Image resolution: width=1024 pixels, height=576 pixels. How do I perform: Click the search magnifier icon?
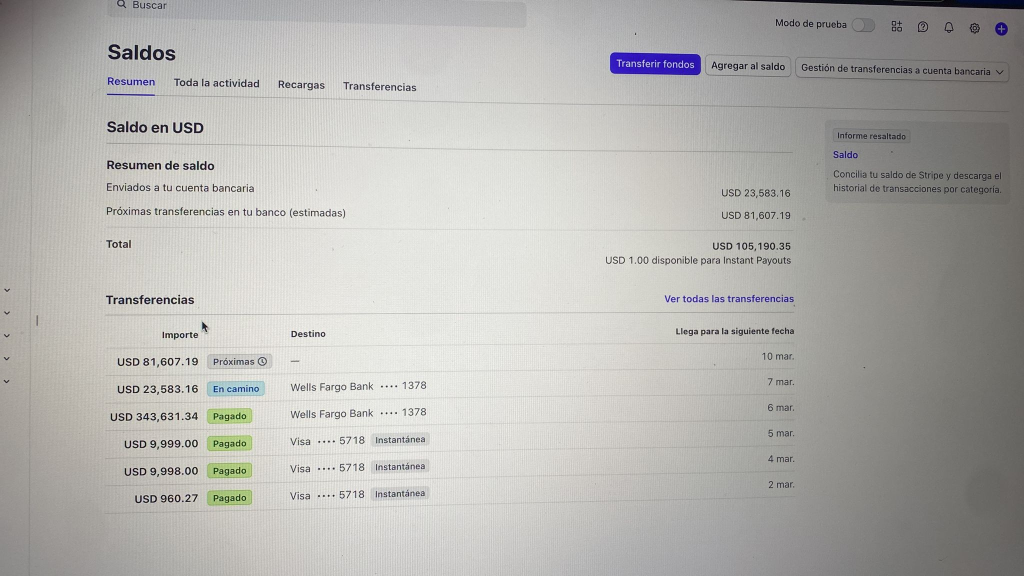(121, 5)
